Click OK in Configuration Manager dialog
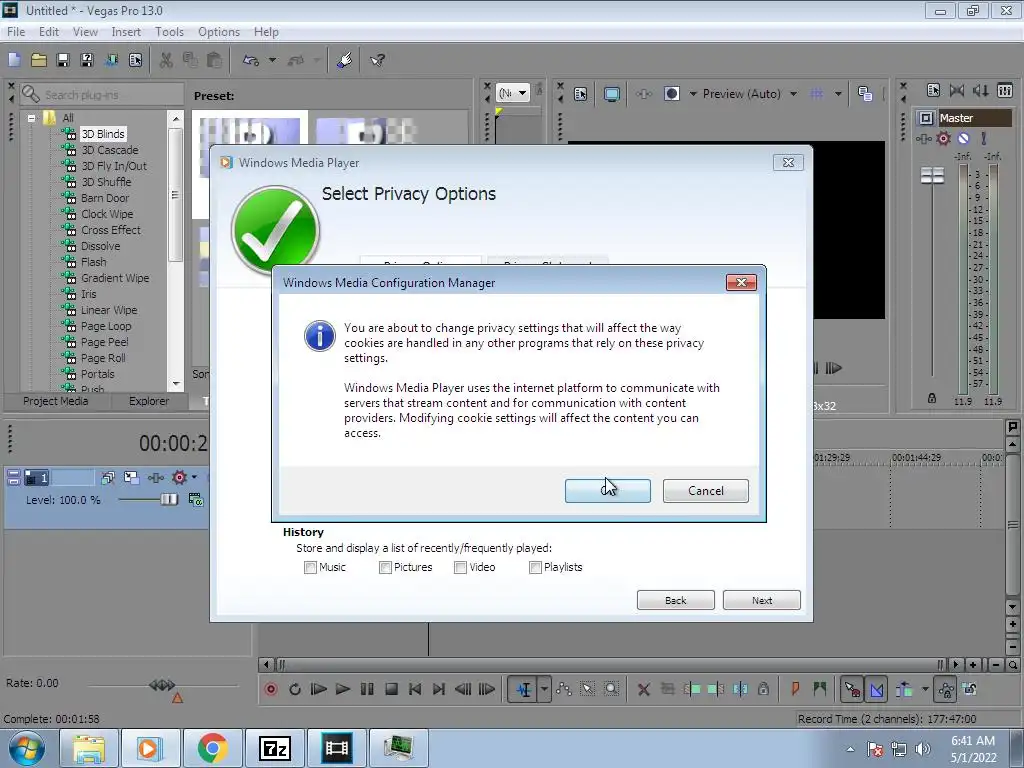 tap(607, 491)
